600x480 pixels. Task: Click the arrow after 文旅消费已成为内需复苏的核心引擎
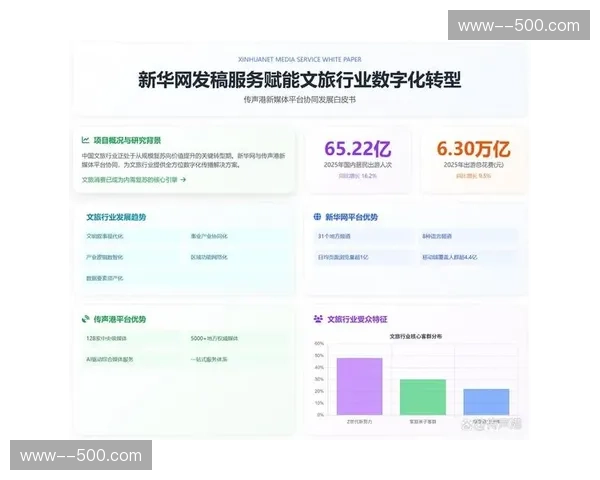(183, 180)
